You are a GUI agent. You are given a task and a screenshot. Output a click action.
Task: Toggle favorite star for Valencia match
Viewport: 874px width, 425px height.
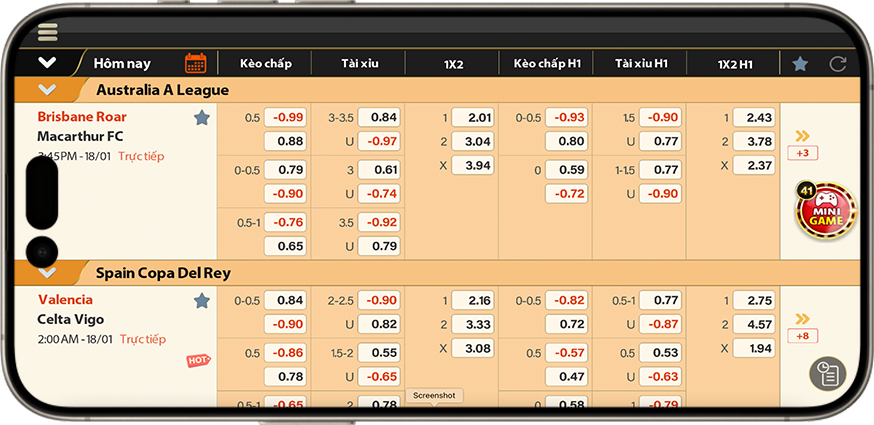[201, 300]
